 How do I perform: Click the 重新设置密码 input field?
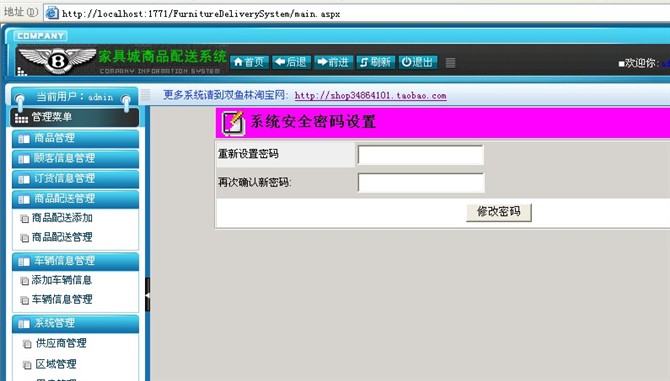coord(421,155)
